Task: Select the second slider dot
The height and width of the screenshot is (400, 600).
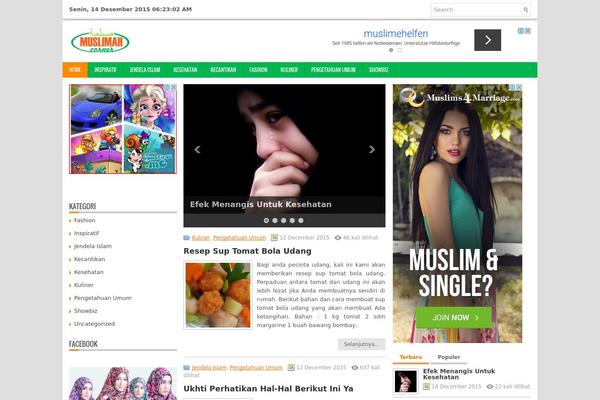Action: point(275,220)
